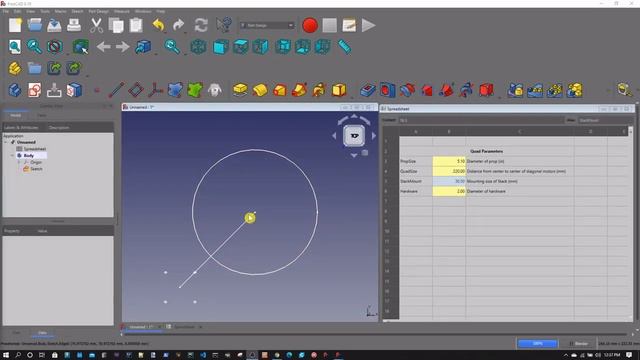Open the Part Design menu

98,11
